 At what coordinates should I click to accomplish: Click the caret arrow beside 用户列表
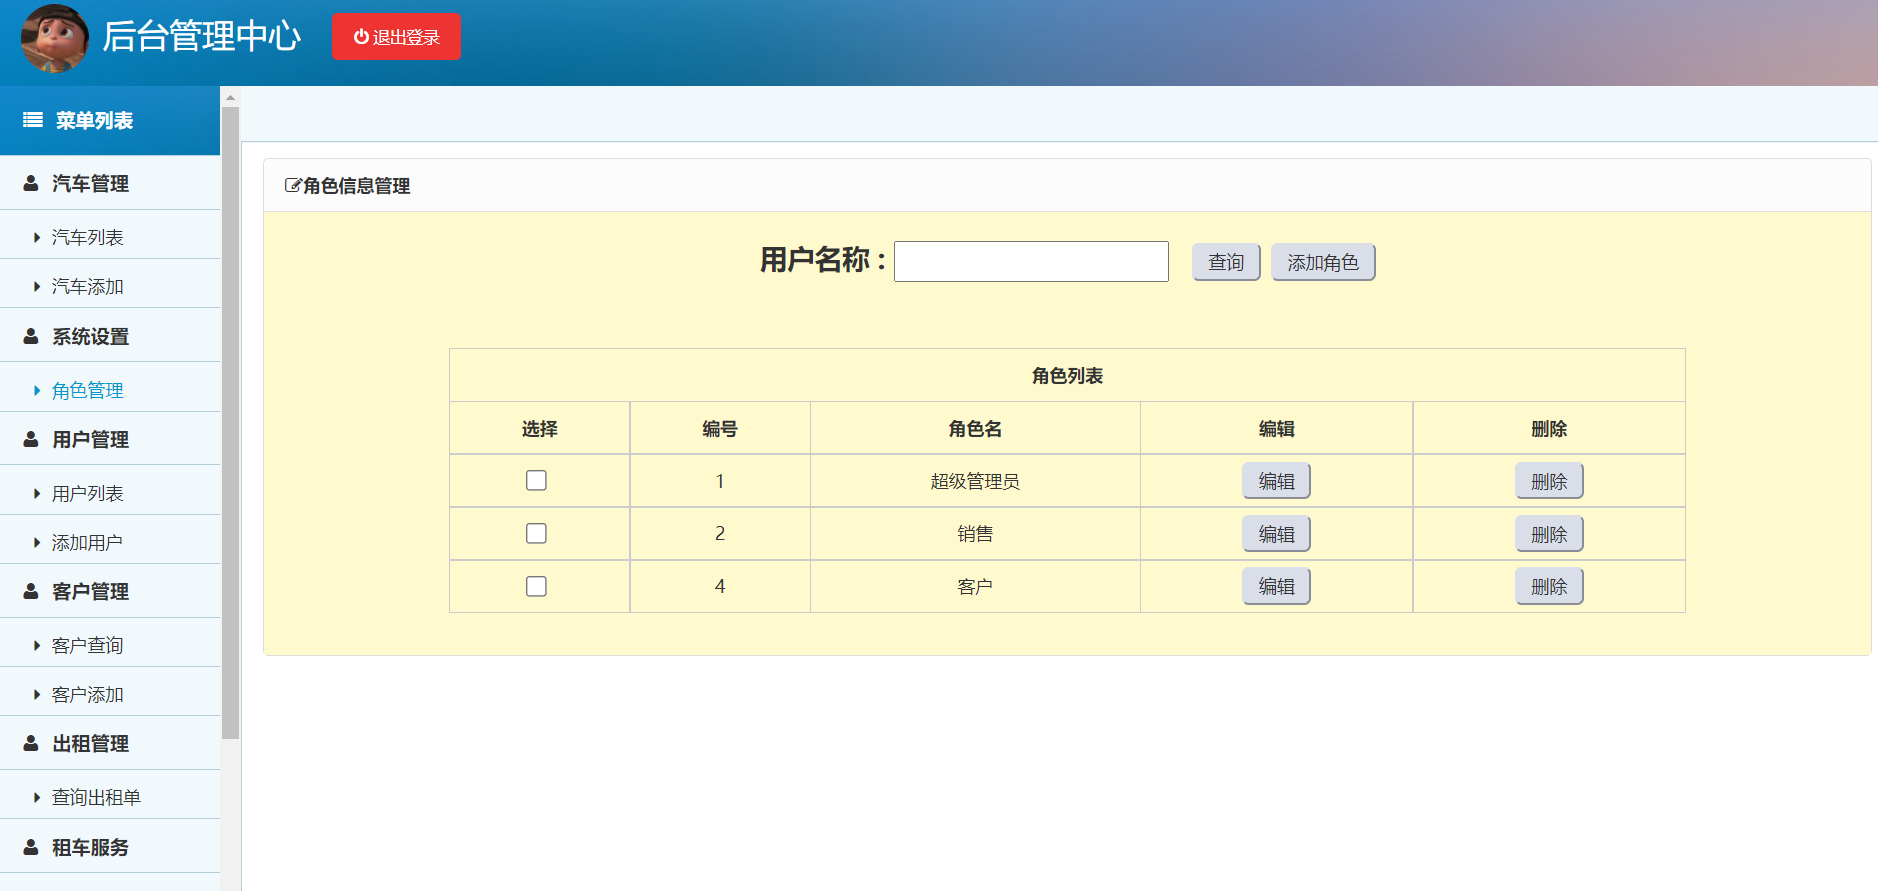(37, 494)
